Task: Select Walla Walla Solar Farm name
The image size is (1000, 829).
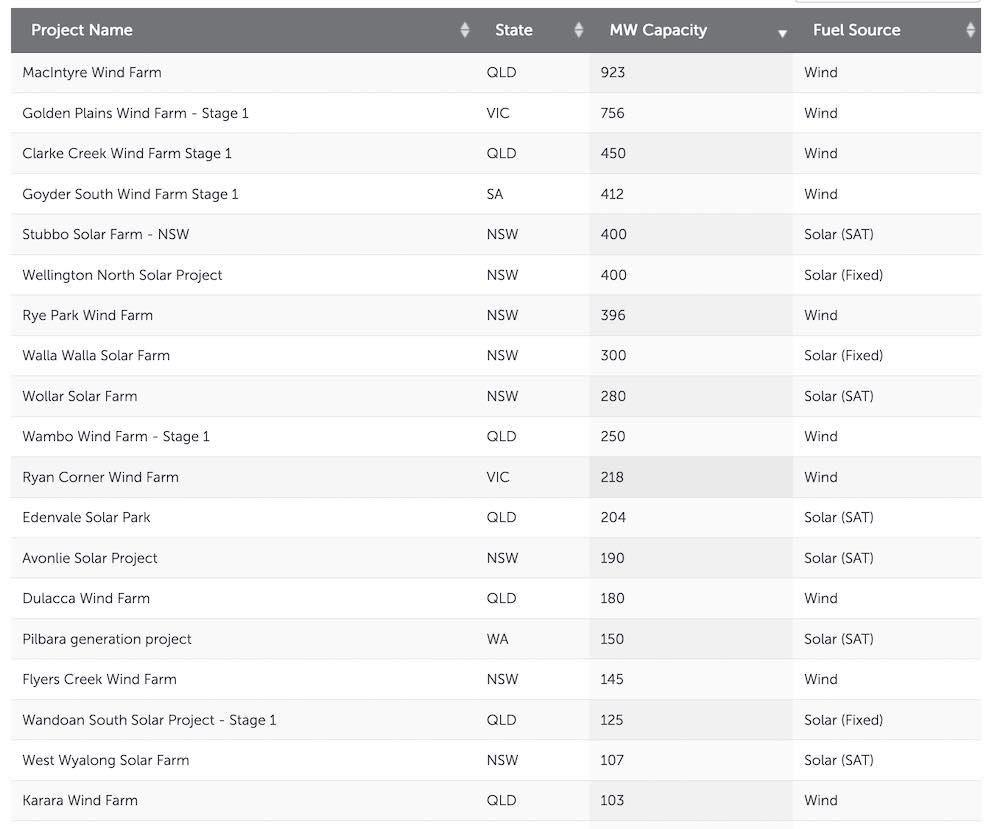Action: point(96,356)
